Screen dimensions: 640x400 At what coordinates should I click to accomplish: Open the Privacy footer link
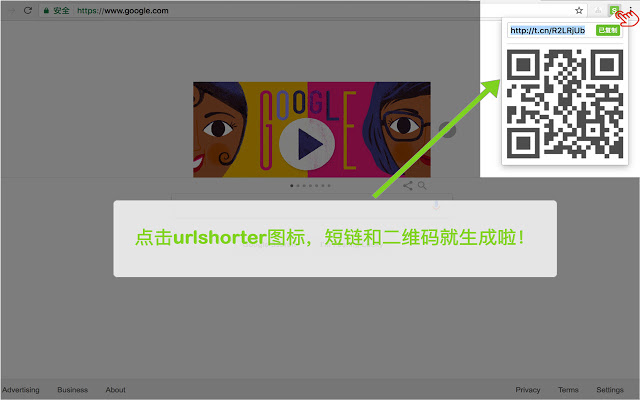(x=528, y=390)
